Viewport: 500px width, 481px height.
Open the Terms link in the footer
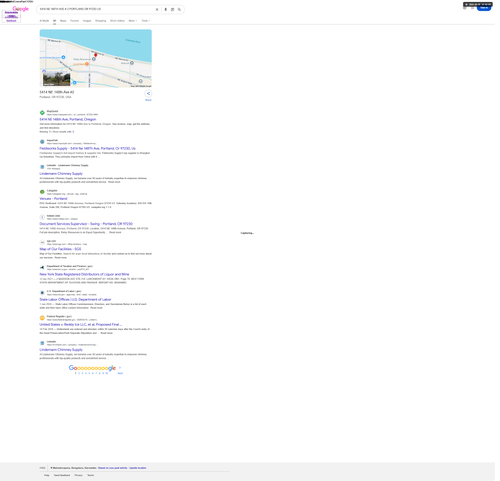coord(91,475)
